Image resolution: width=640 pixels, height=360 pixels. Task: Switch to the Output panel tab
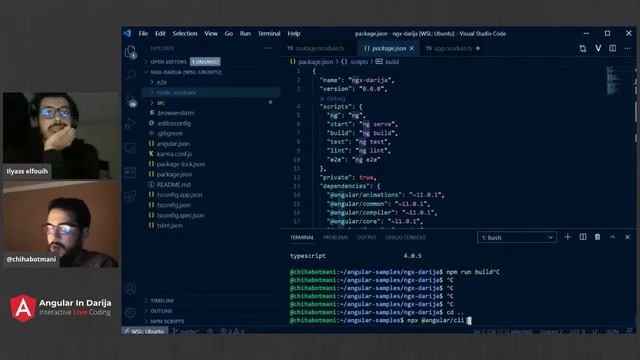click(x=367, y=238)
